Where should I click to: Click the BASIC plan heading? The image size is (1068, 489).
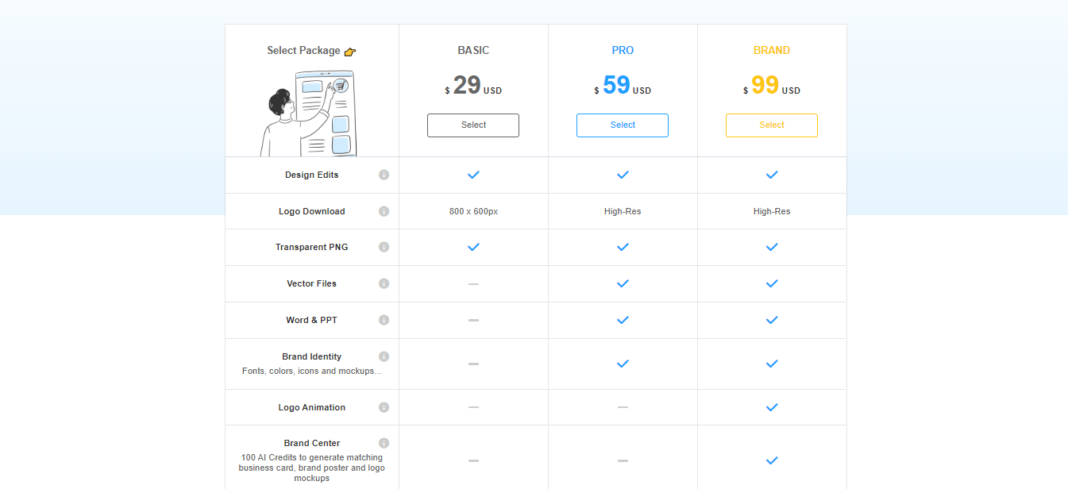click(473, 50)
